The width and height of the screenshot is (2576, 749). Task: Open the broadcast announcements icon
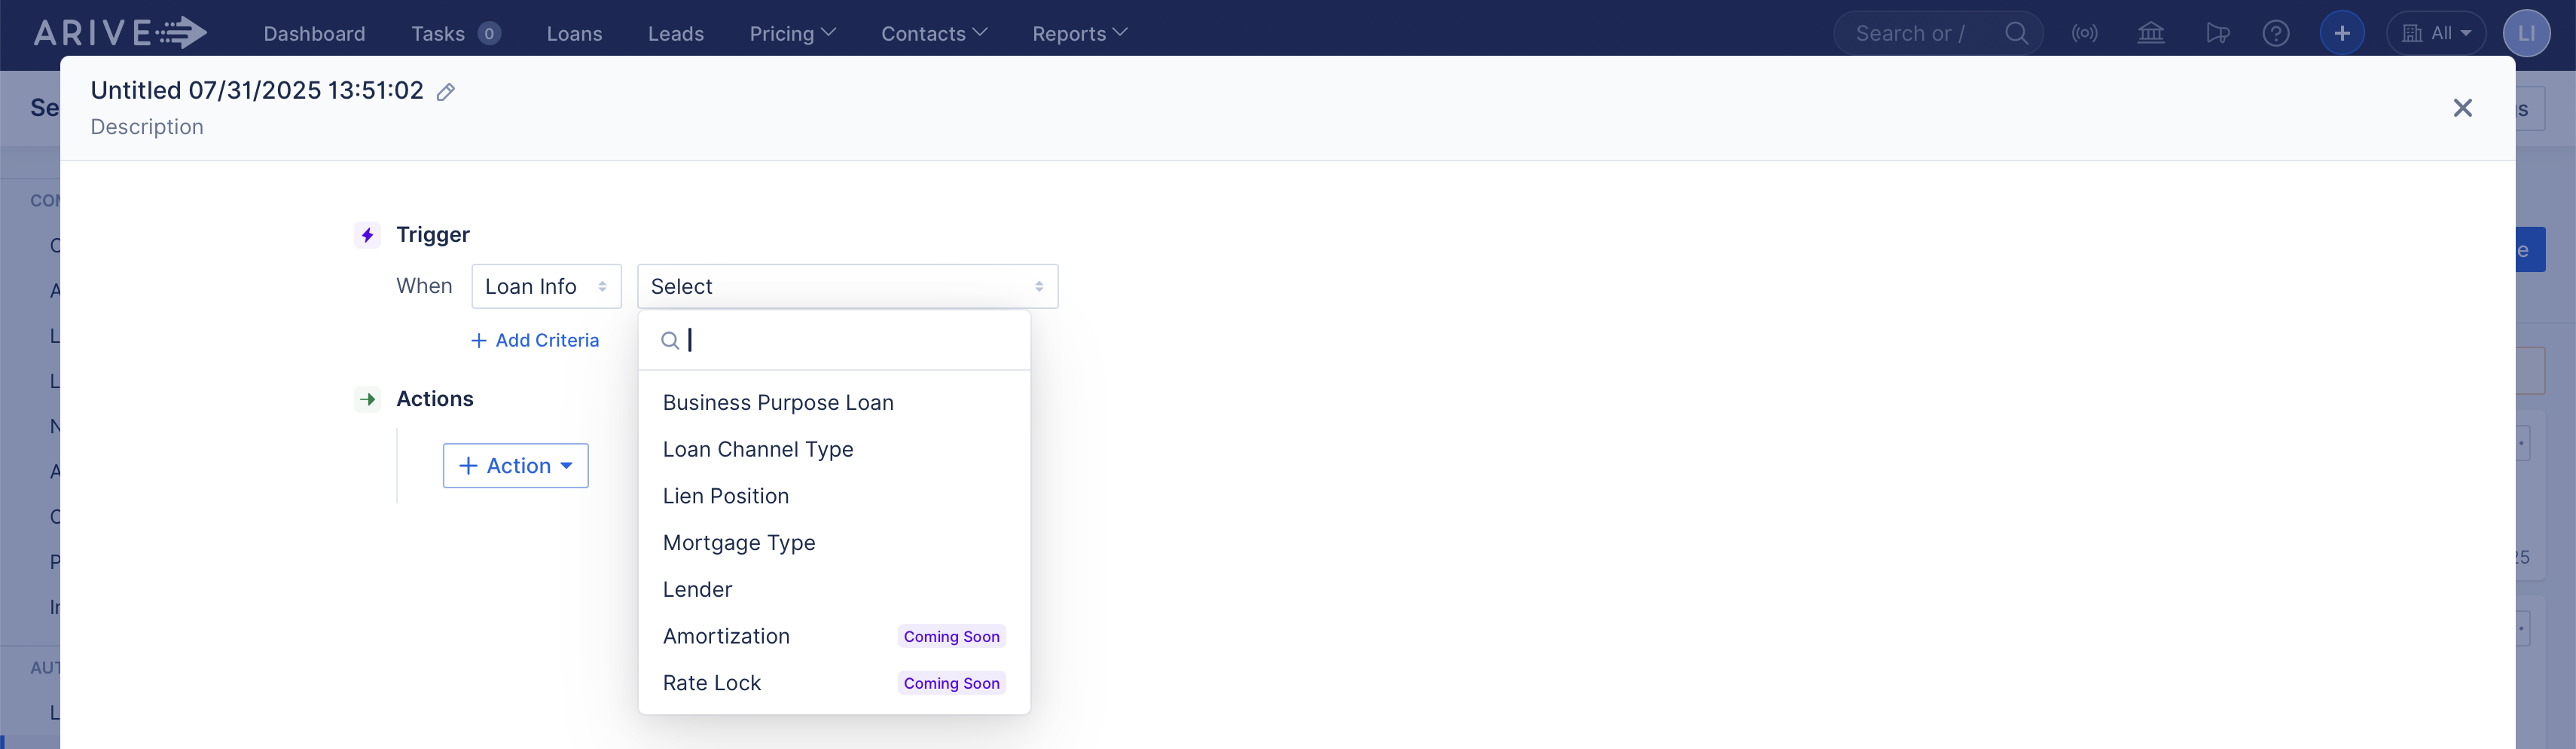point(2086,33)
